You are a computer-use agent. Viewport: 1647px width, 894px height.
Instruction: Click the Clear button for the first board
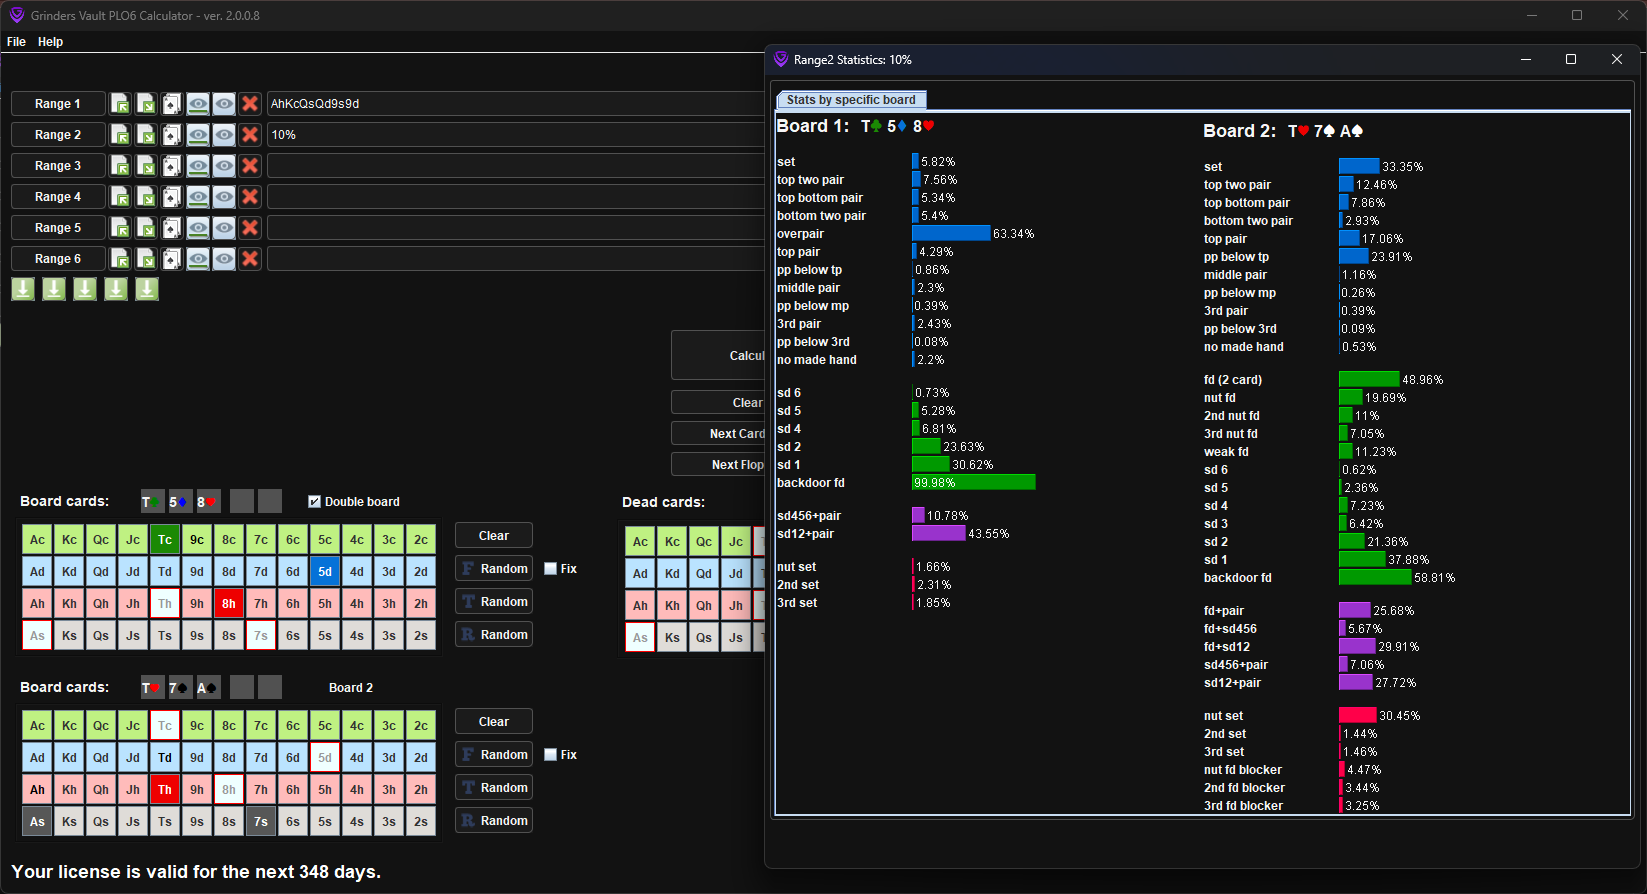click(x=493, y=536)
